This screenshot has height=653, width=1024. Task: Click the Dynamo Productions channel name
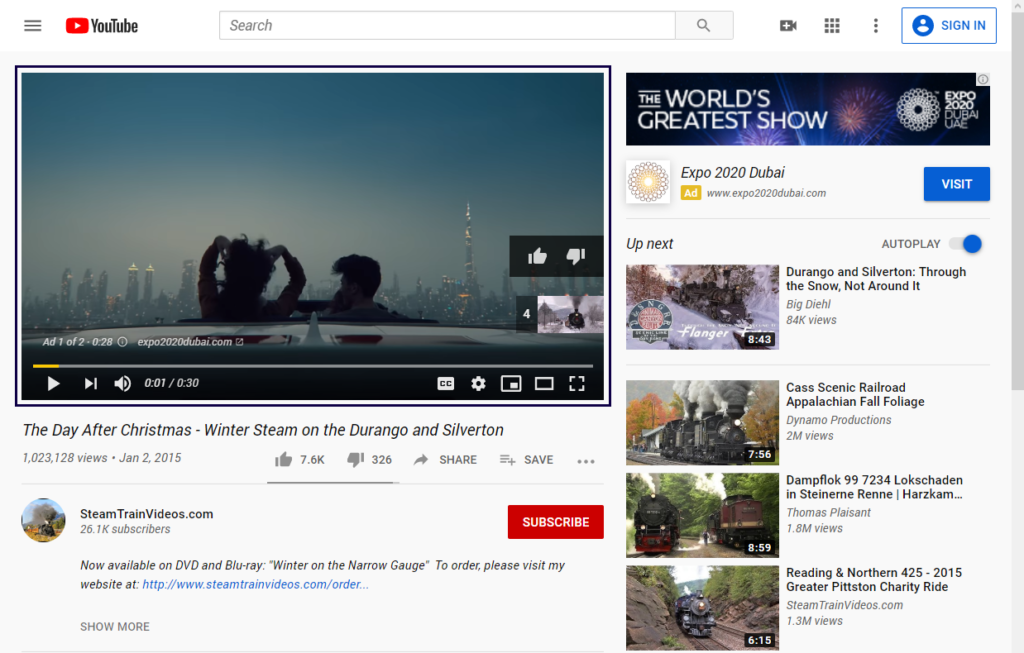(x=839, y=420)
